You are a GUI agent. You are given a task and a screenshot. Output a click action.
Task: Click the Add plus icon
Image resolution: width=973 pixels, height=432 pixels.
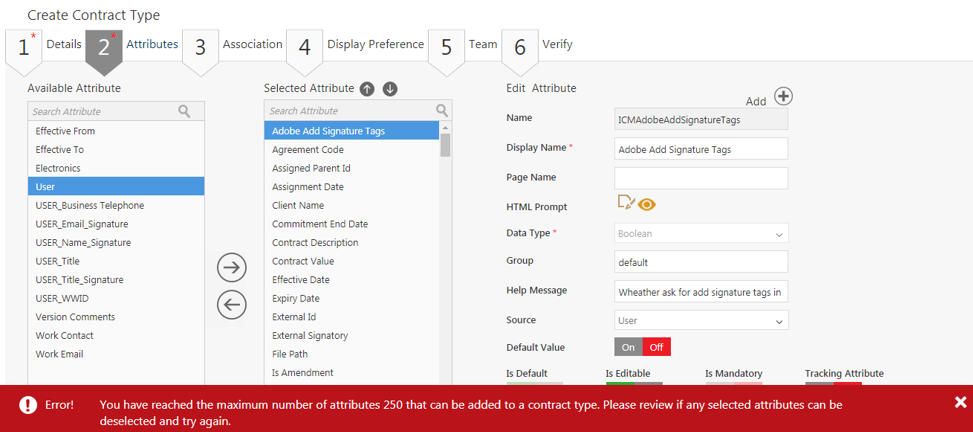tap(784, 96)
